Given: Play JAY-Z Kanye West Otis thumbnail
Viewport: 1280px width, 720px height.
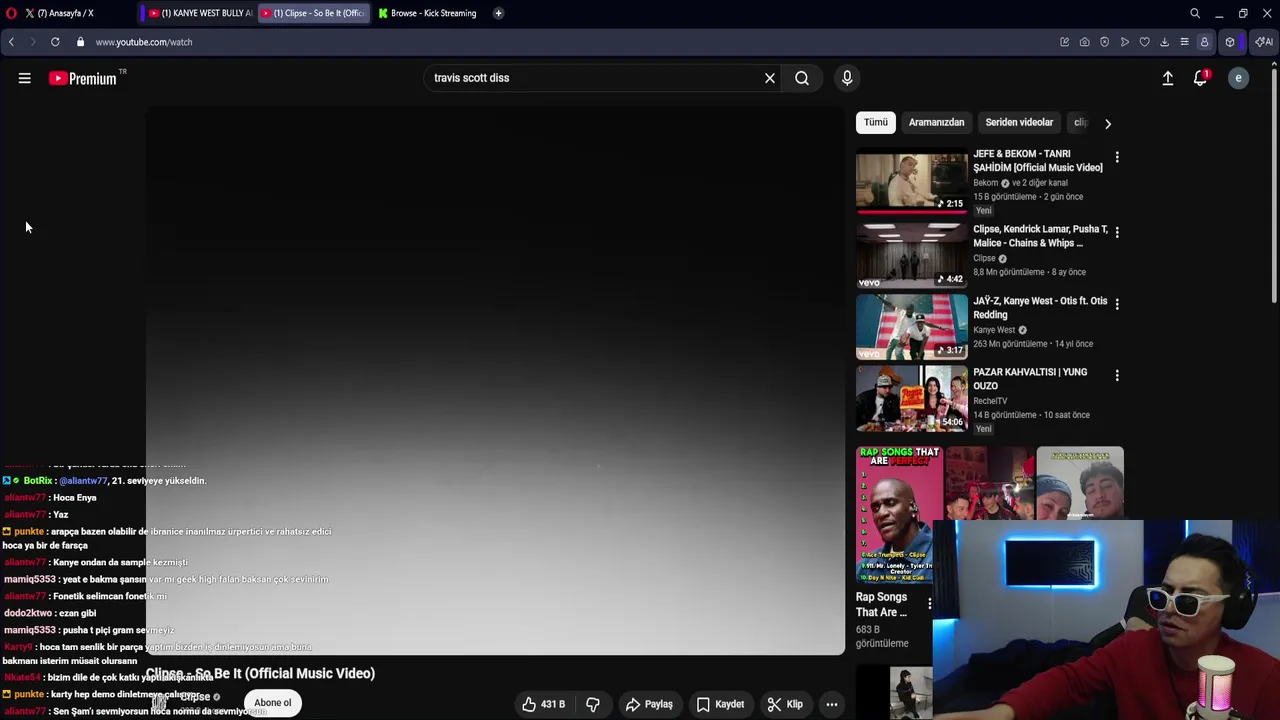Looking at the screenshot, I should pos(911,326).
